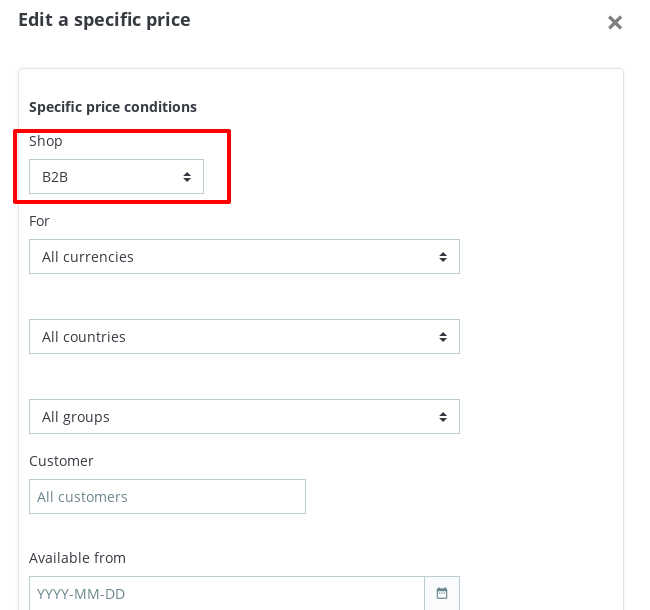This screenshot has width=650, height=610.
Task: Click the Available from date field
Action: [226, 593]
